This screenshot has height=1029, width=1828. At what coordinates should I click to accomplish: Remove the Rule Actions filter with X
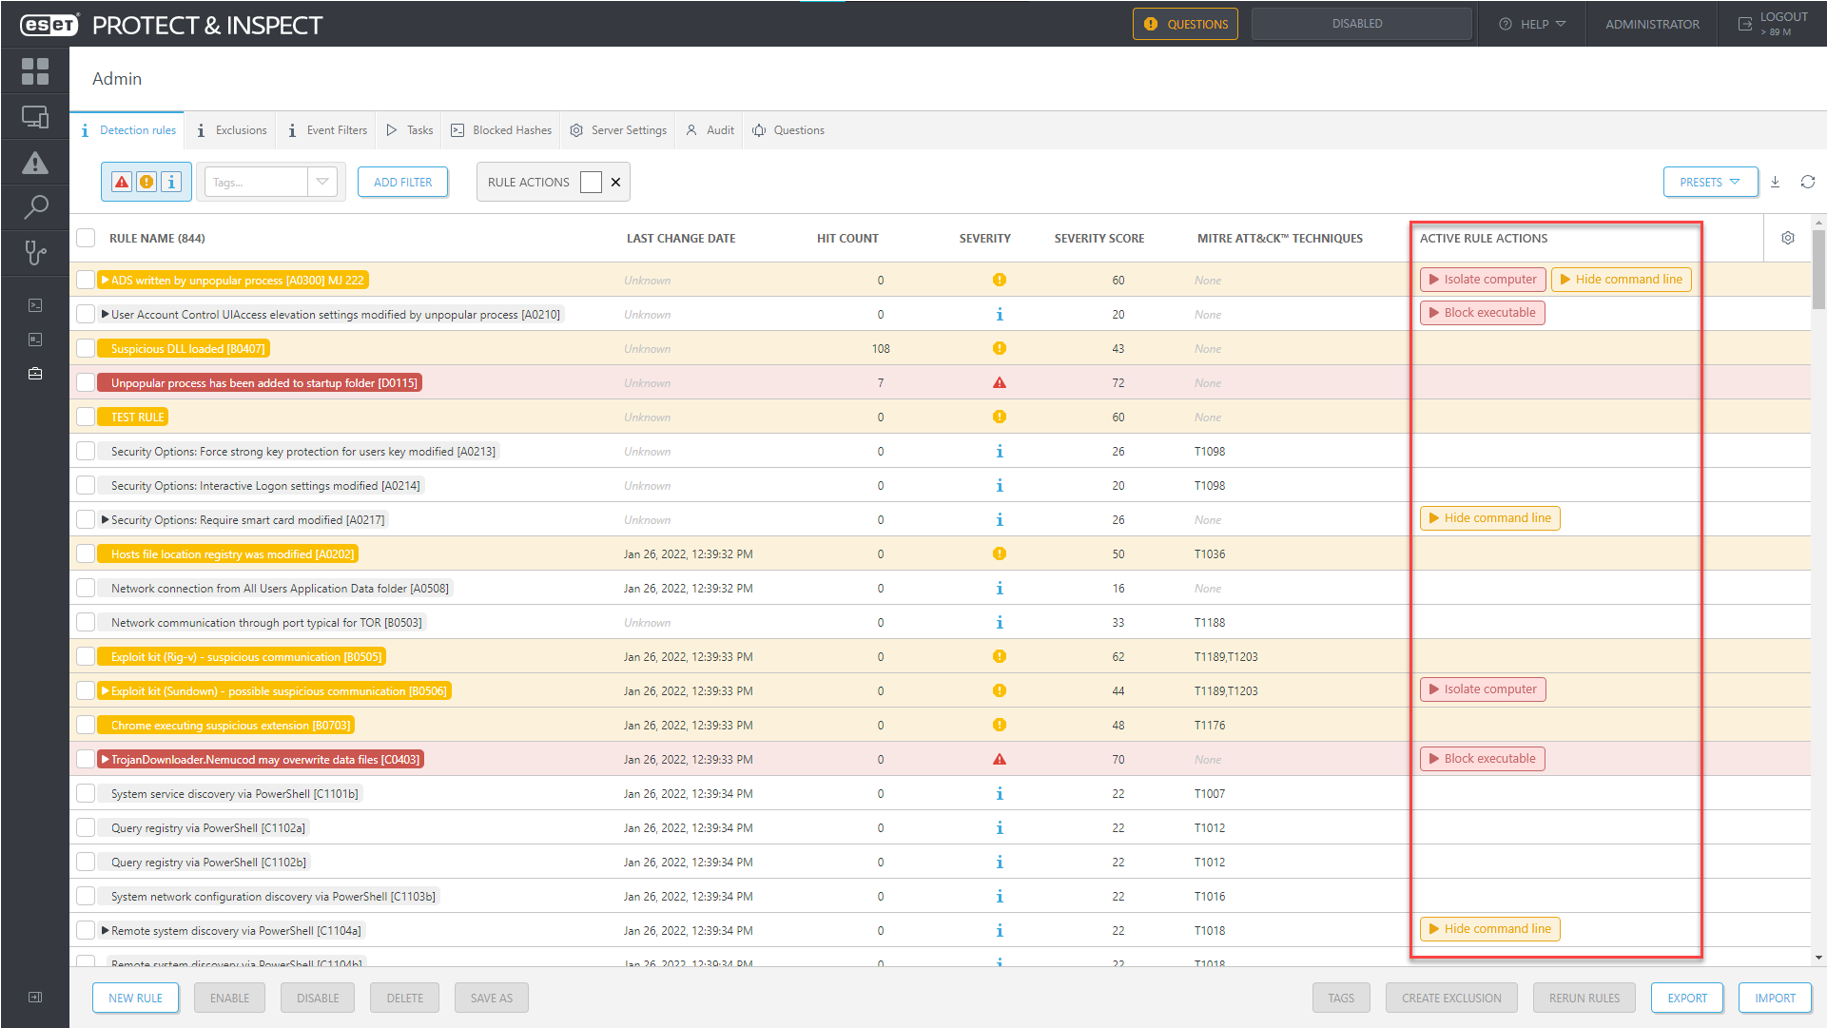click(x=616, y=182)
